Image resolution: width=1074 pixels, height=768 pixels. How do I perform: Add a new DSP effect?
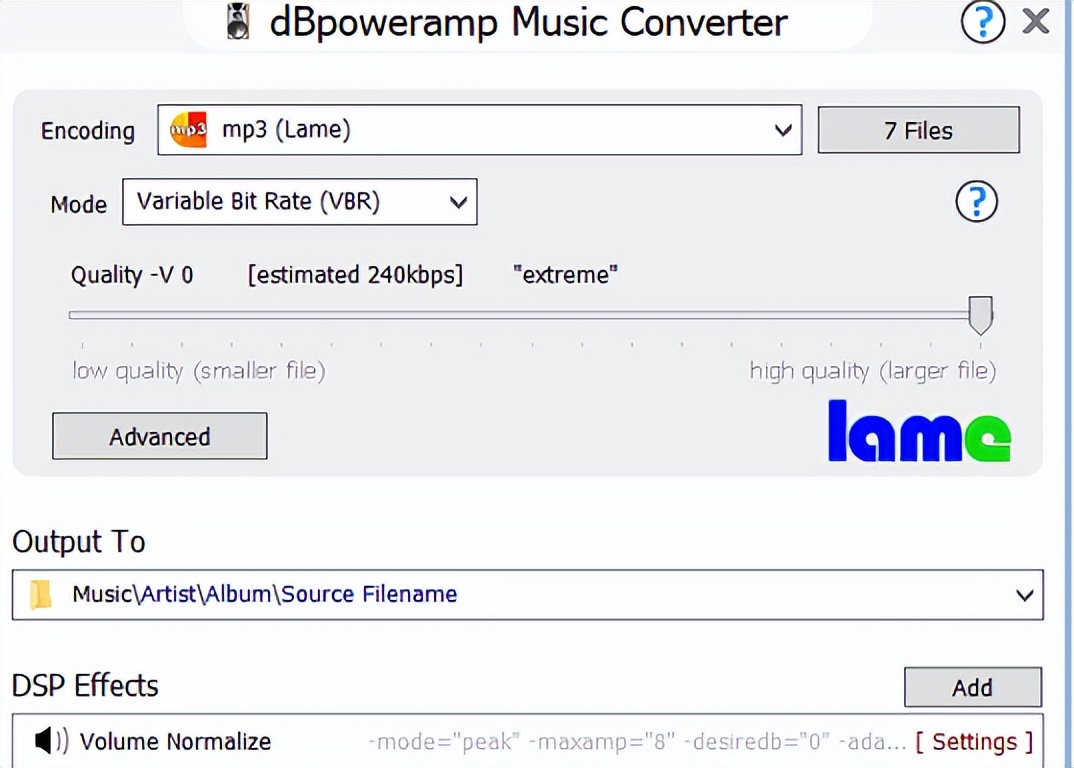point(973,687)
